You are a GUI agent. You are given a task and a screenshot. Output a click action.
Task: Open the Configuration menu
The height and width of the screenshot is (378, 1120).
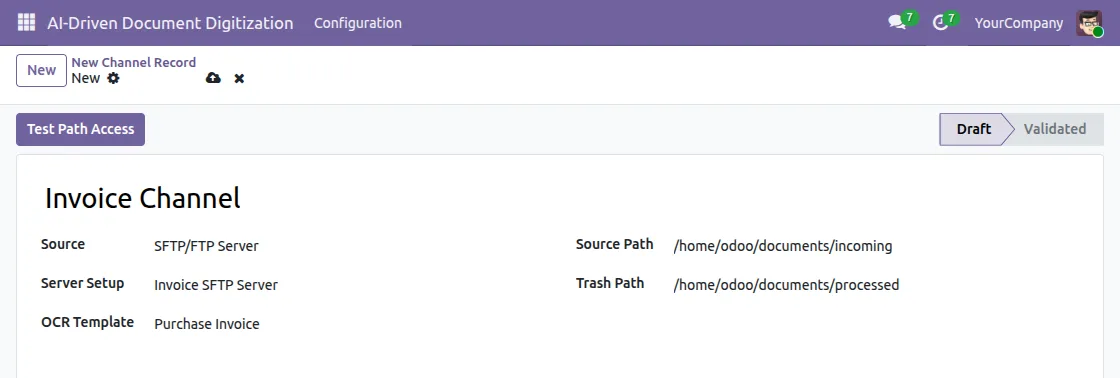click(358, 23)
